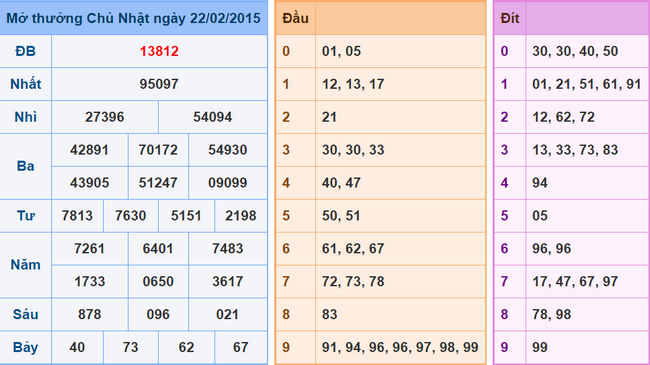Image resolution: width=650 pixels, height=365 pixels.
Task: Select the Sáu prize row label
Action: (25, 314)
